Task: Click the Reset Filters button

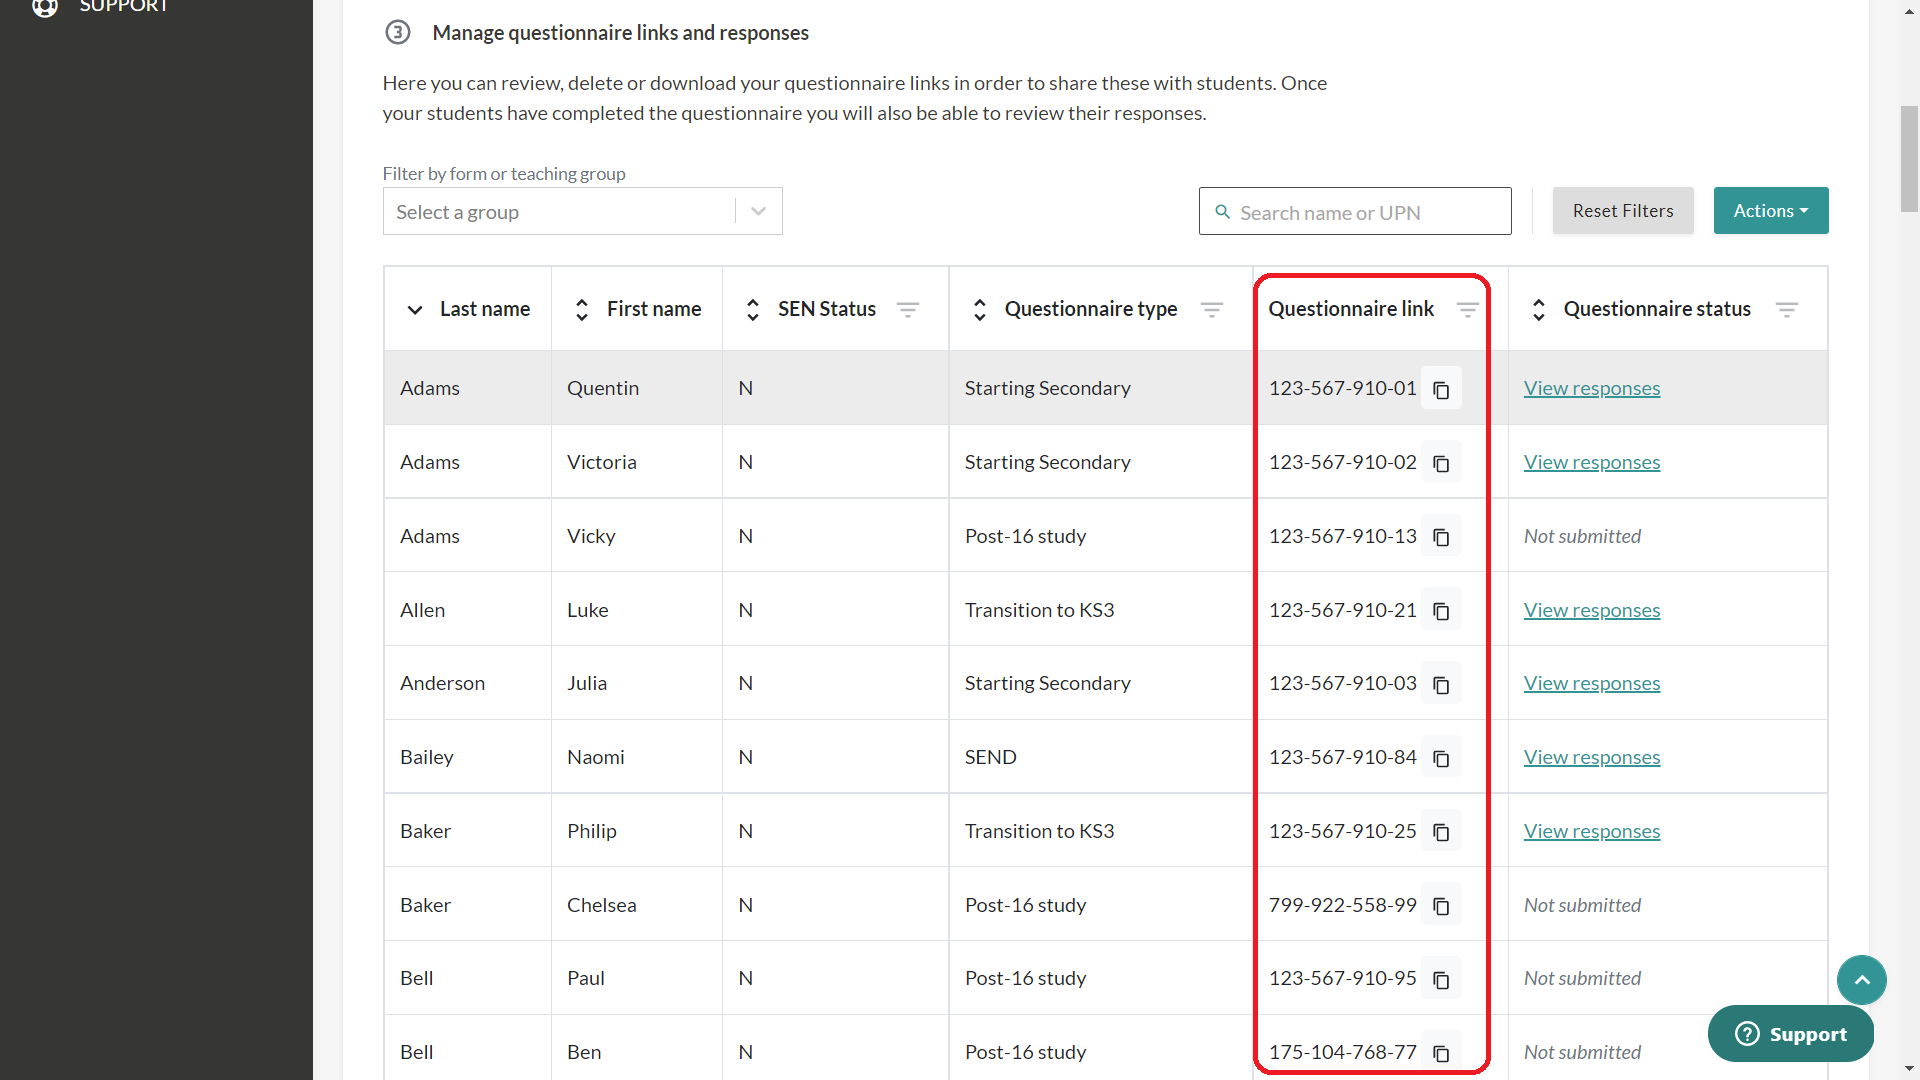Action: coord(1622,211)
